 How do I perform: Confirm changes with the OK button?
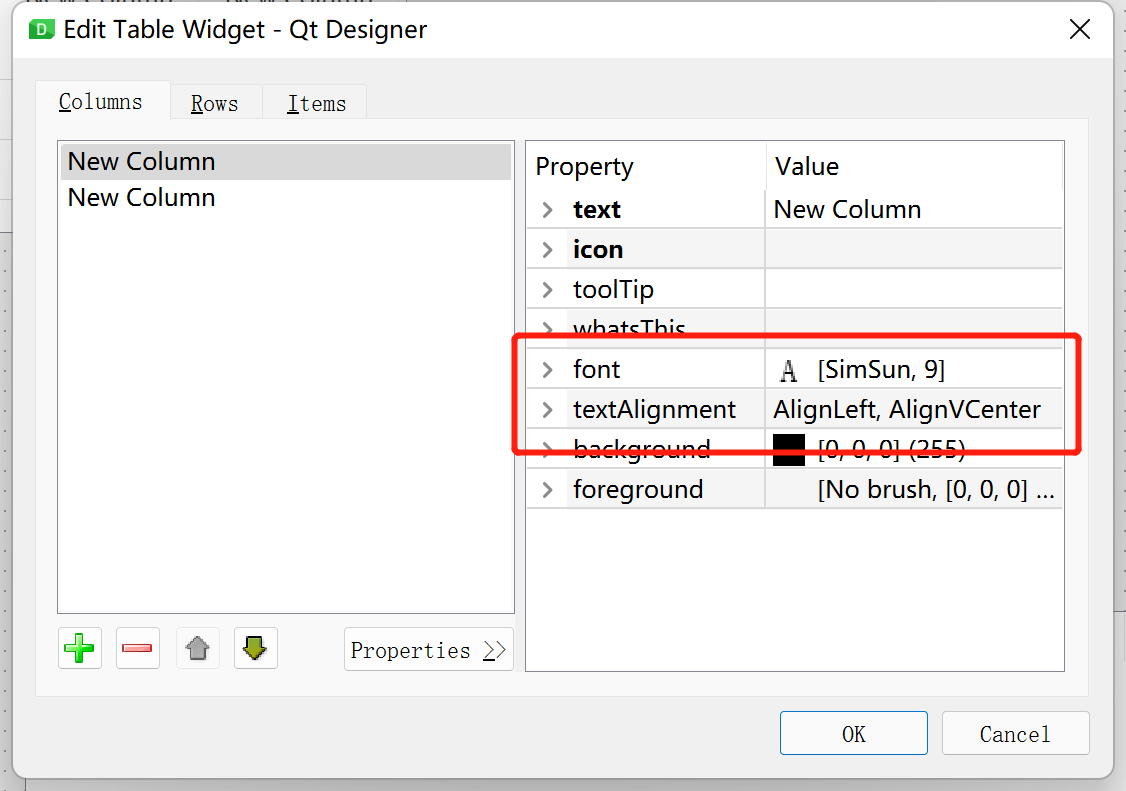tap(853, 733)
